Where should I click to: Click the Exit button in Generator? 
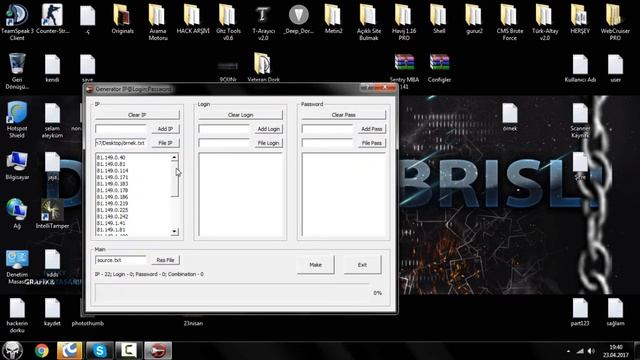click(x=362, y=265)
